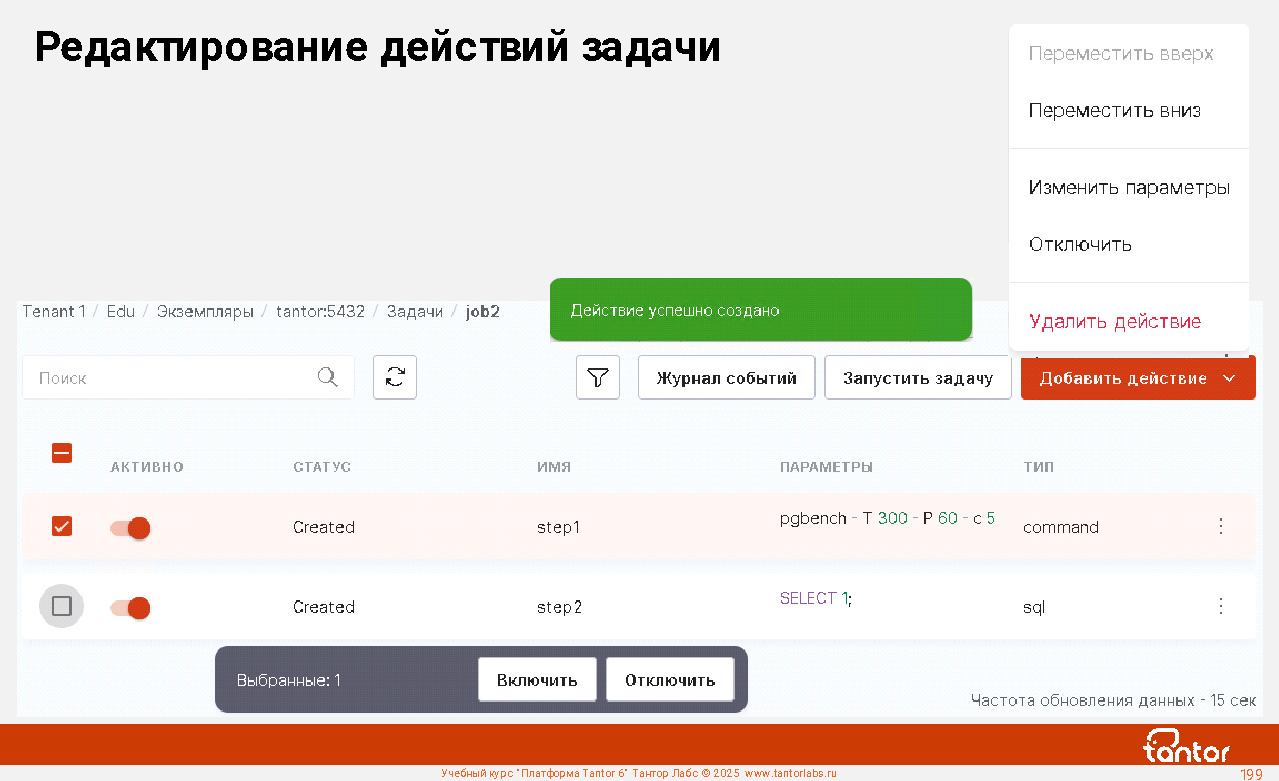Open three-dot menu for step1 row

1220,526
